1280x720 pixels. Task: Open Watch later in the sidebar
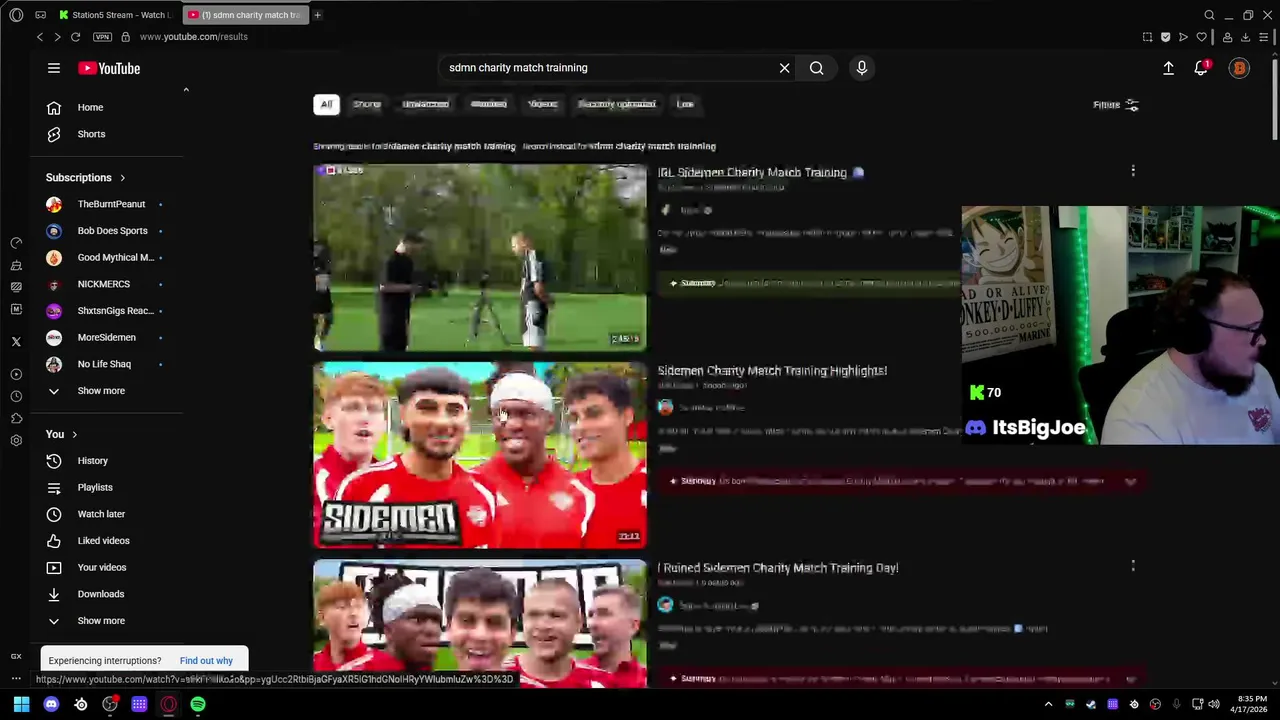click(x=101, y=514)
